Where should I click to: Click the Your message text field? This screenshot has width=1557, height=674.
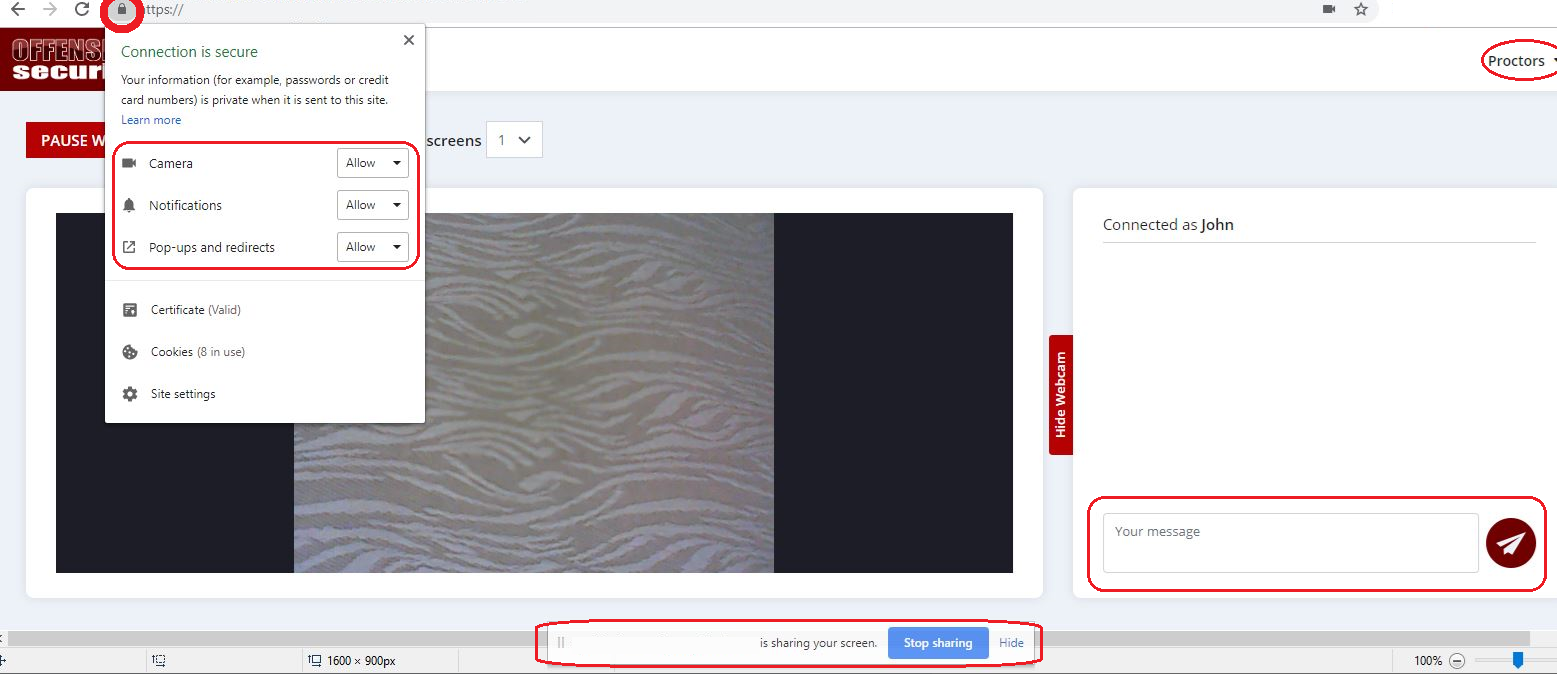point(1290,543)
